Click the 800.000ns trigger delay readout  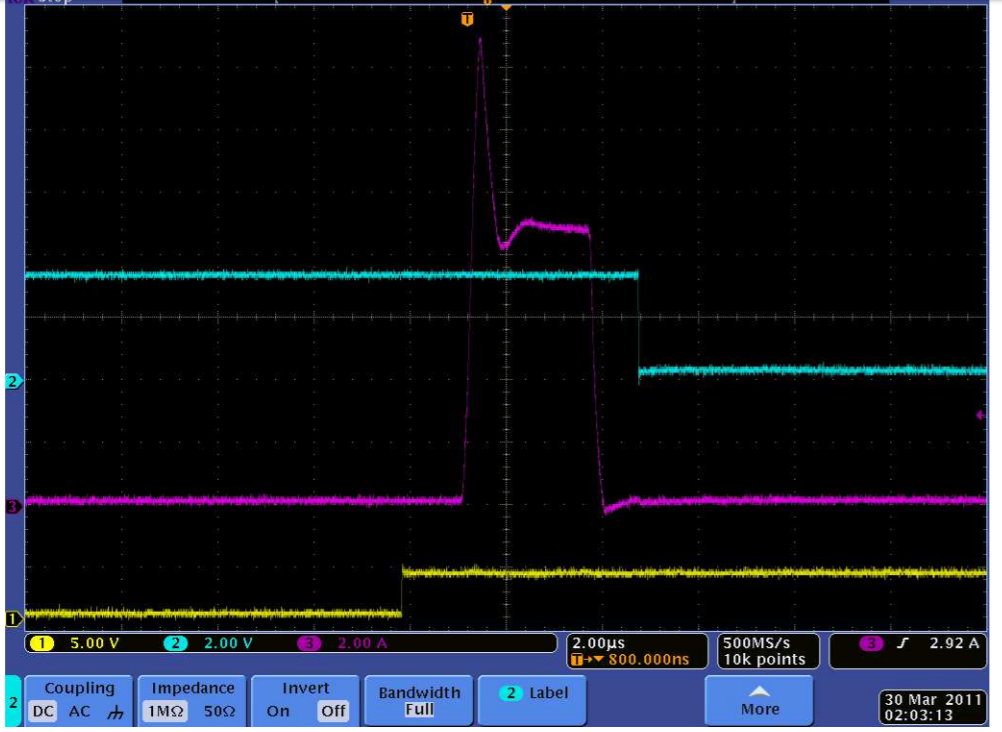(648, 660)
